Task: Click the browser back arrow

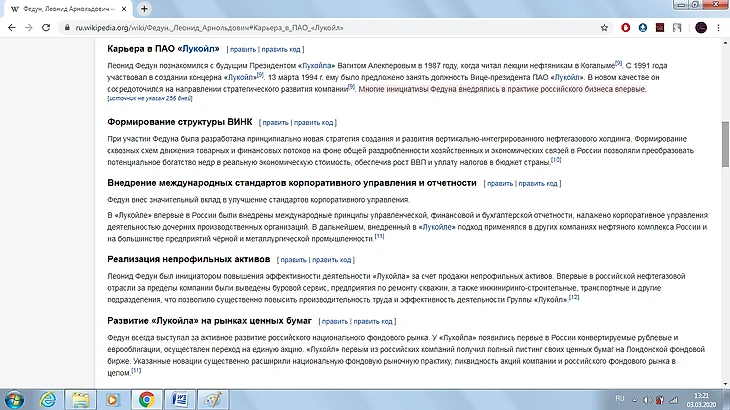Action: click(10, 27)
